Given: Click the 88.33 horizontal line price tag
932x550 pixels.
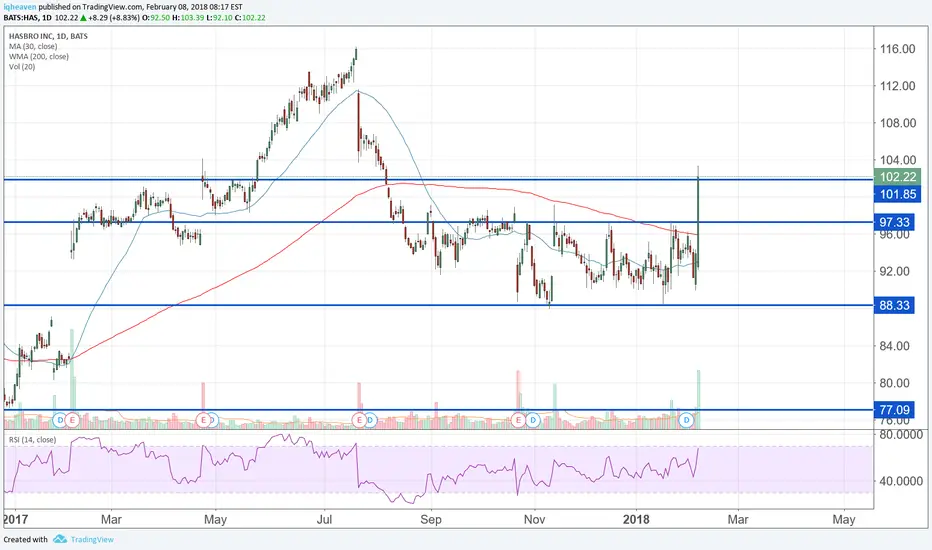Looking at the screenshot, I should coord(894,305).
